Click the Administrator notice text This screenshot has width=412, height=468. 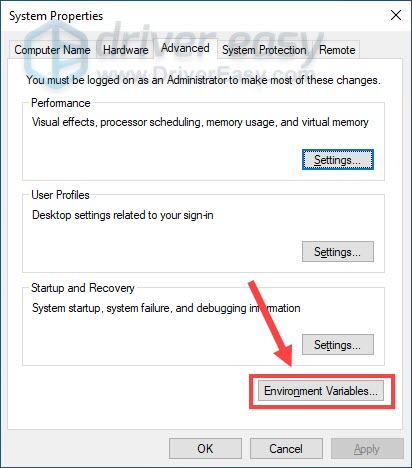(x=203, y=80)
